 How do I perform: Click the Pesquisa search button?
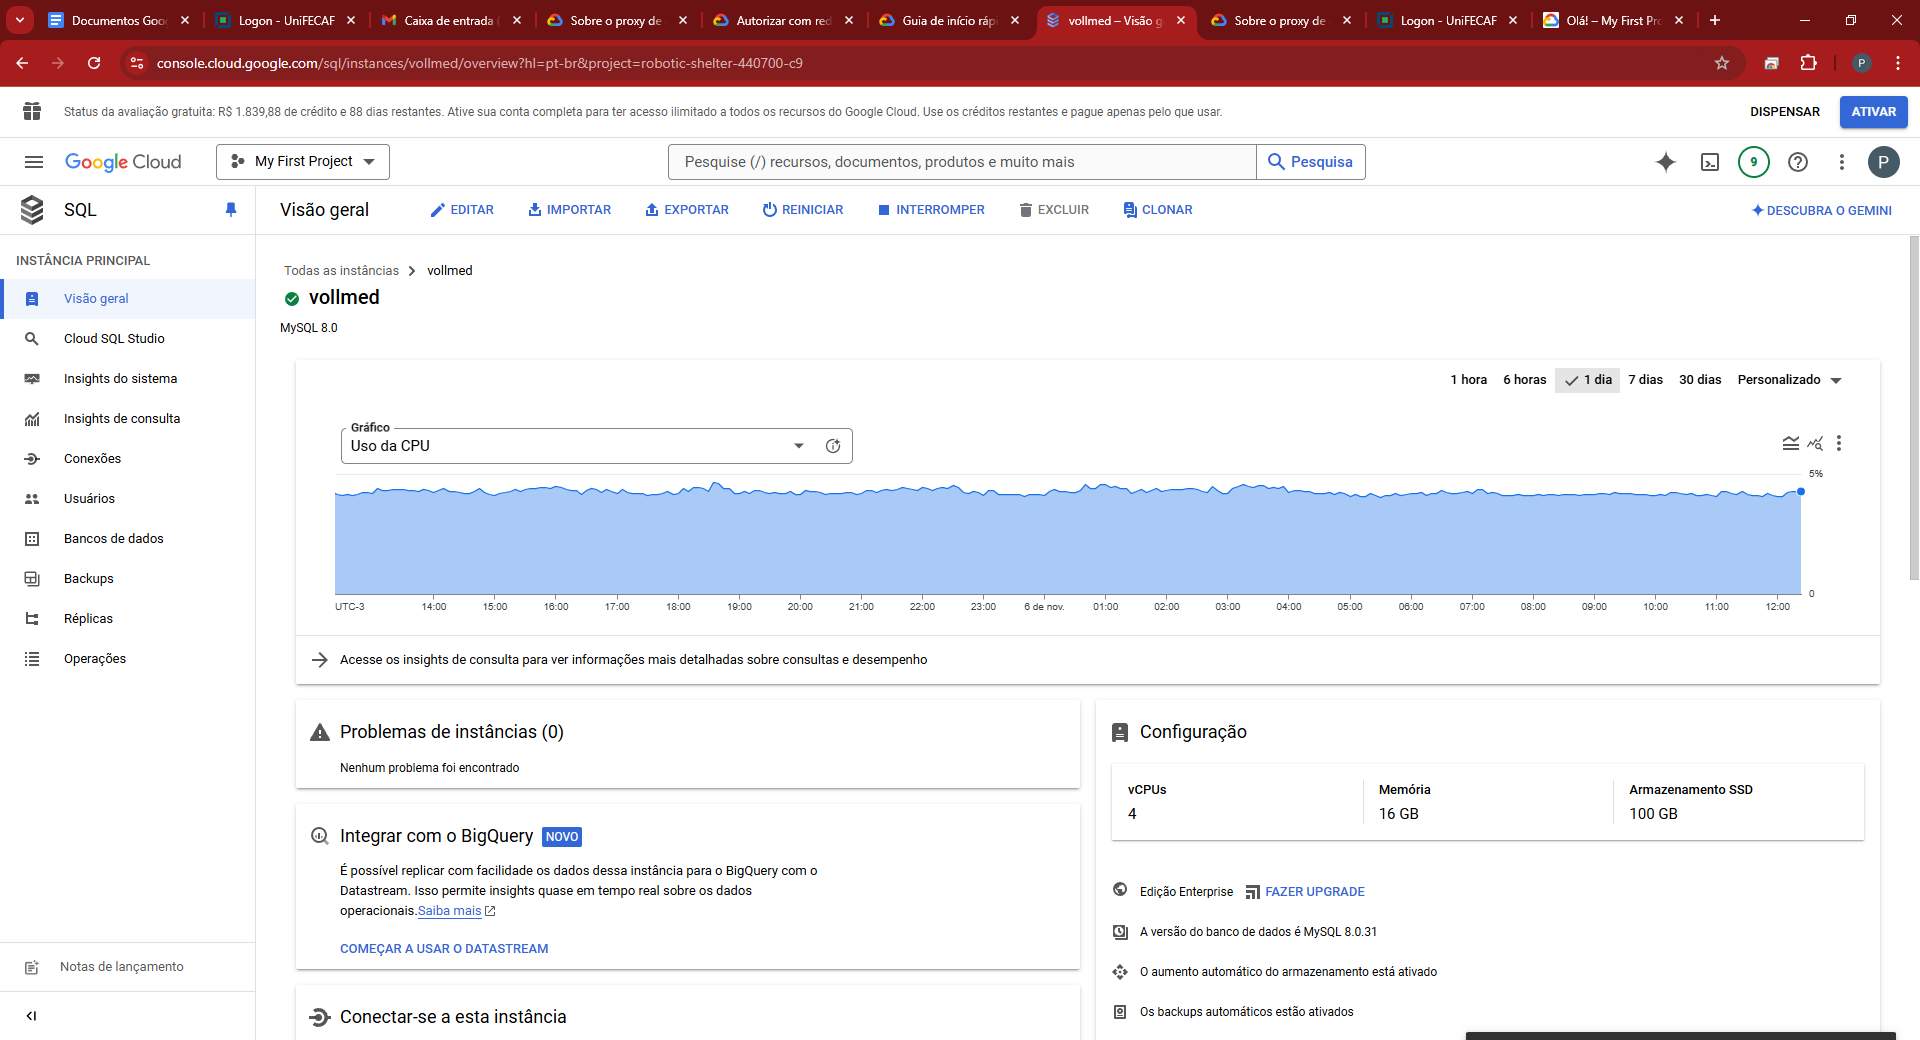(1310, 162)
